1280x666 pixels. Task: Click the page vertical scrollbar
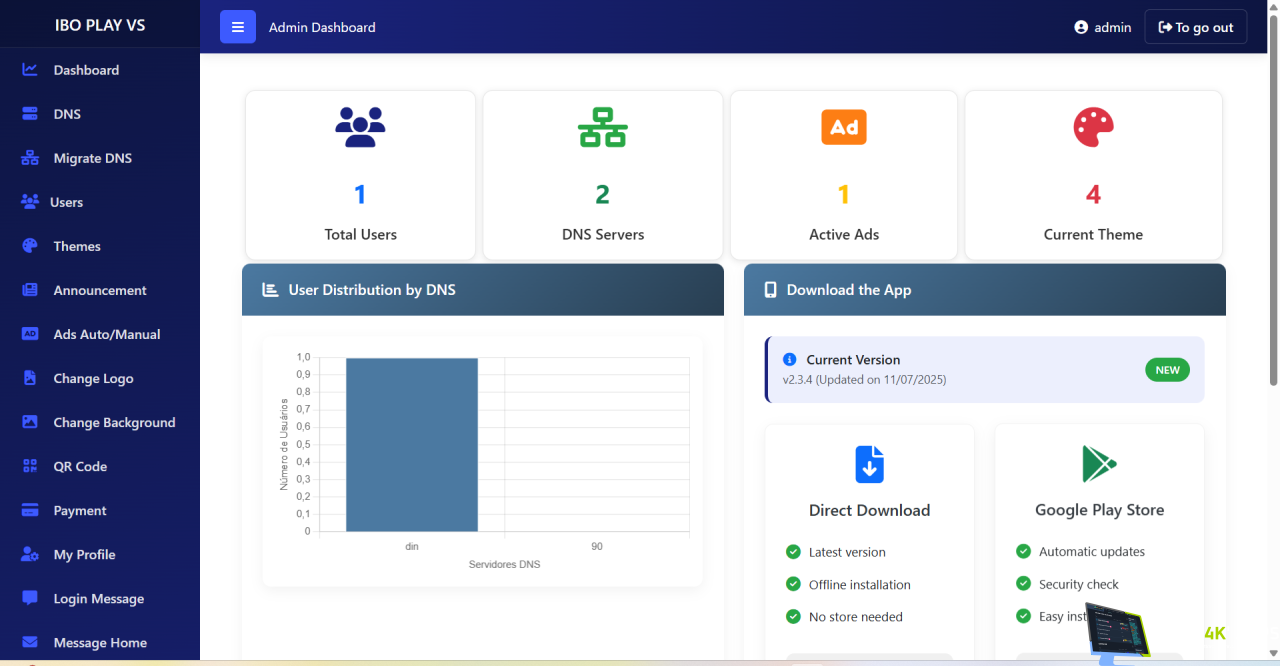1273,200
